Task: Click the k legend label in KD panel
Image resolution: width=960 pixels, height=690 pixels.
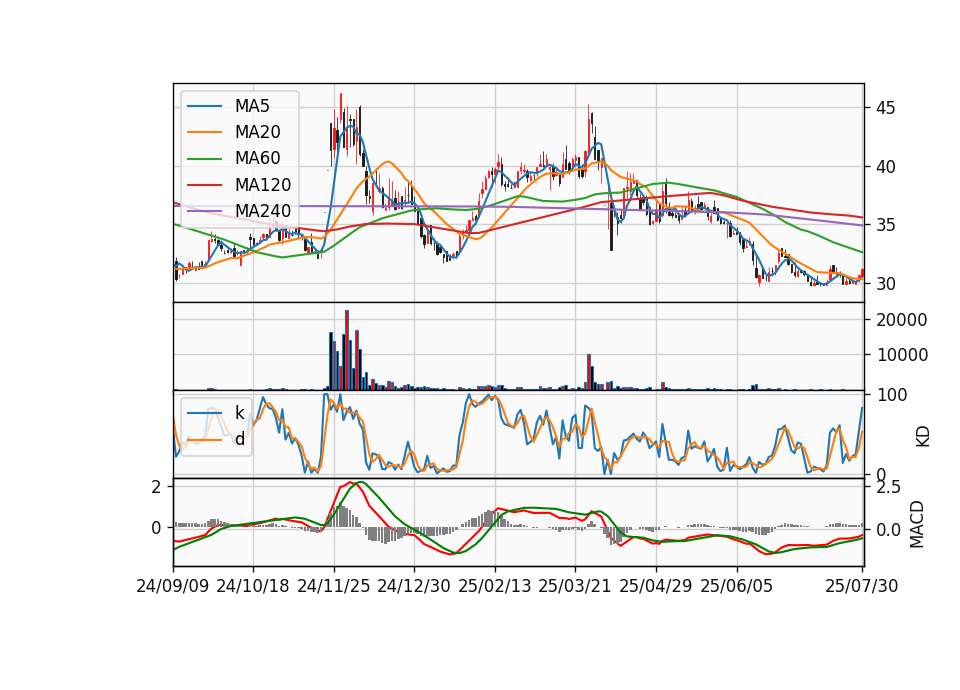Action: [x=239, y=413]
